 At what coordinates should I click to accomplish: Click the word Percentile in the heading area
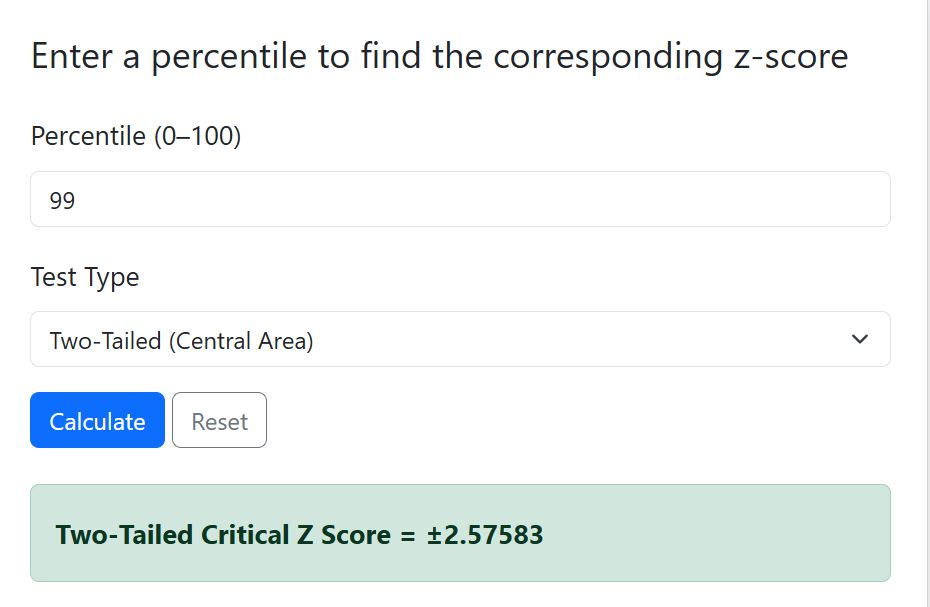pyautogui.click(x=82, y=136)
